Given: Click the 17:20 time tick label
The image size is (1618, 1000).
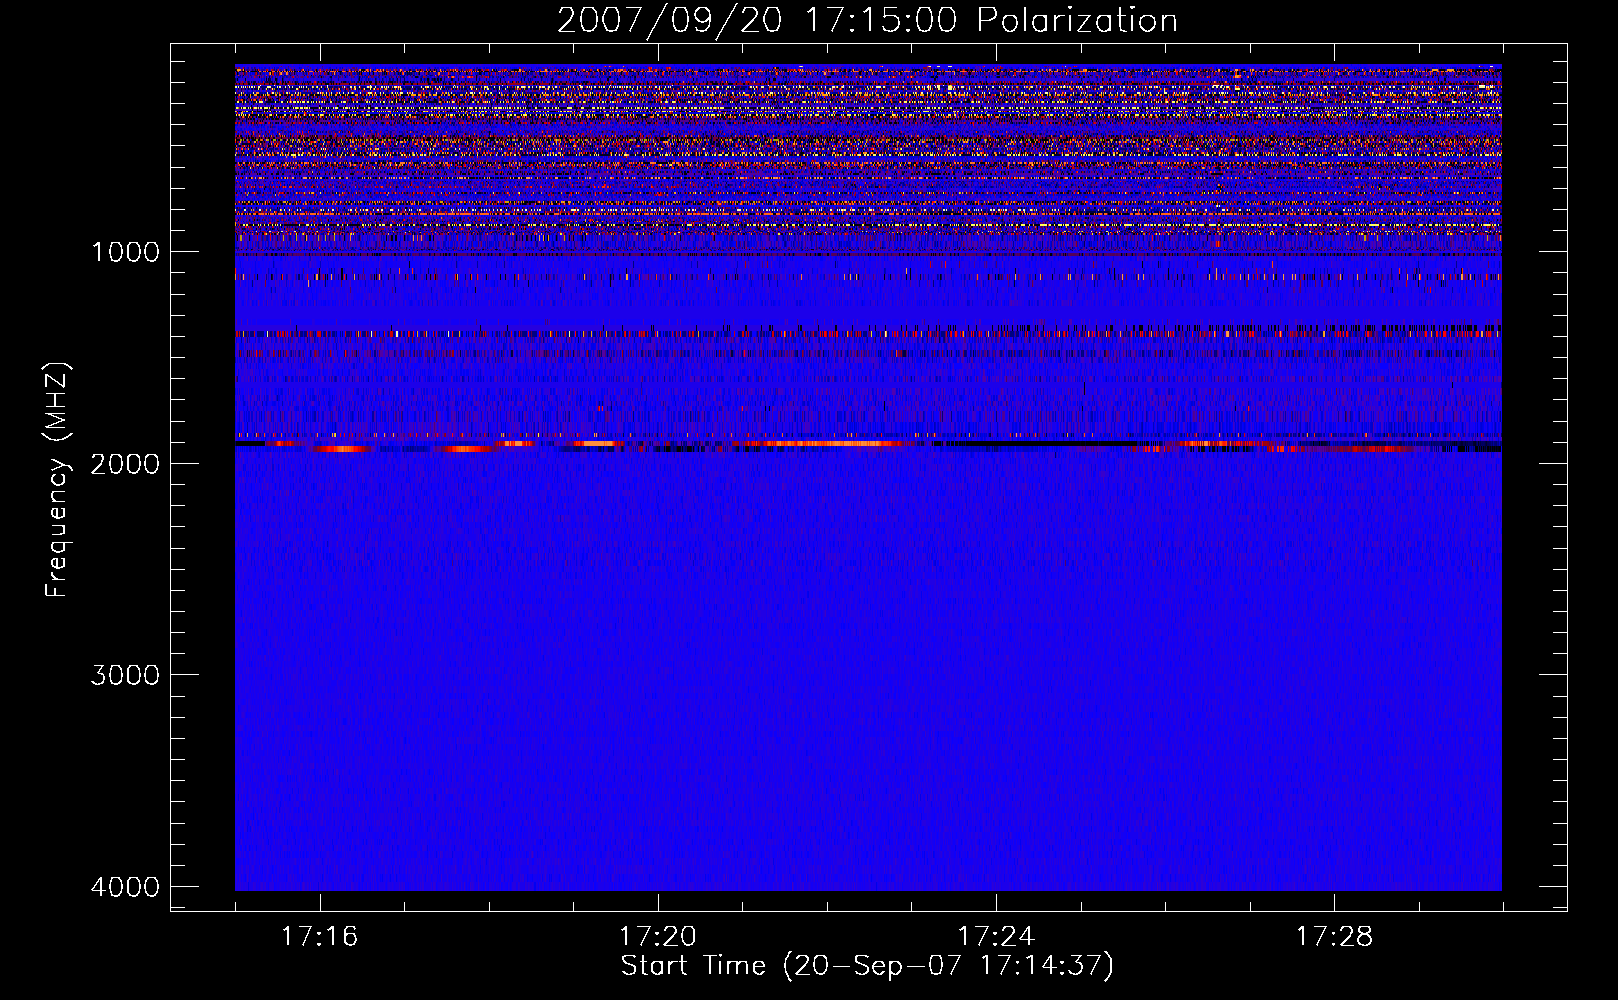Looking at the screenshot, I should pyautogui.click(x=658, y=937).
